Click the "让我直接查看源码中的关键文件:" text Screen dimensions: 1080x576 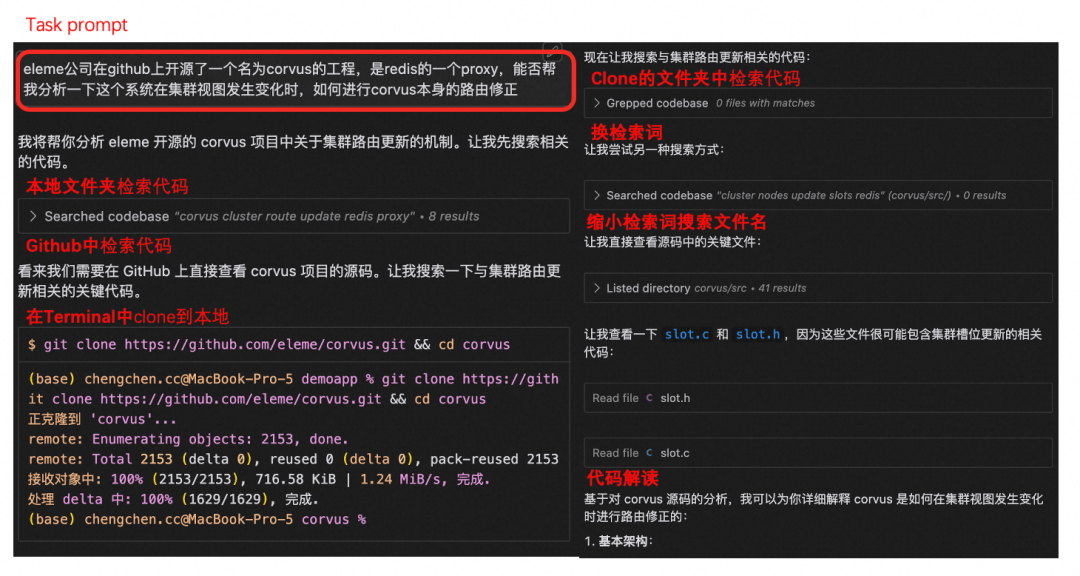pos(673,242)
